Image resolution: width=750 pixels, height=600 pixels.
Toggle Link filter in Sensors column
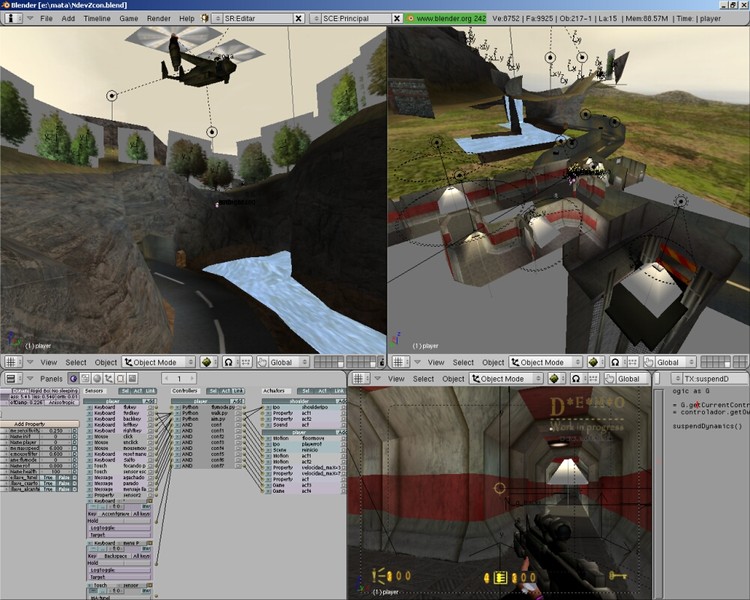click(150, 391)
